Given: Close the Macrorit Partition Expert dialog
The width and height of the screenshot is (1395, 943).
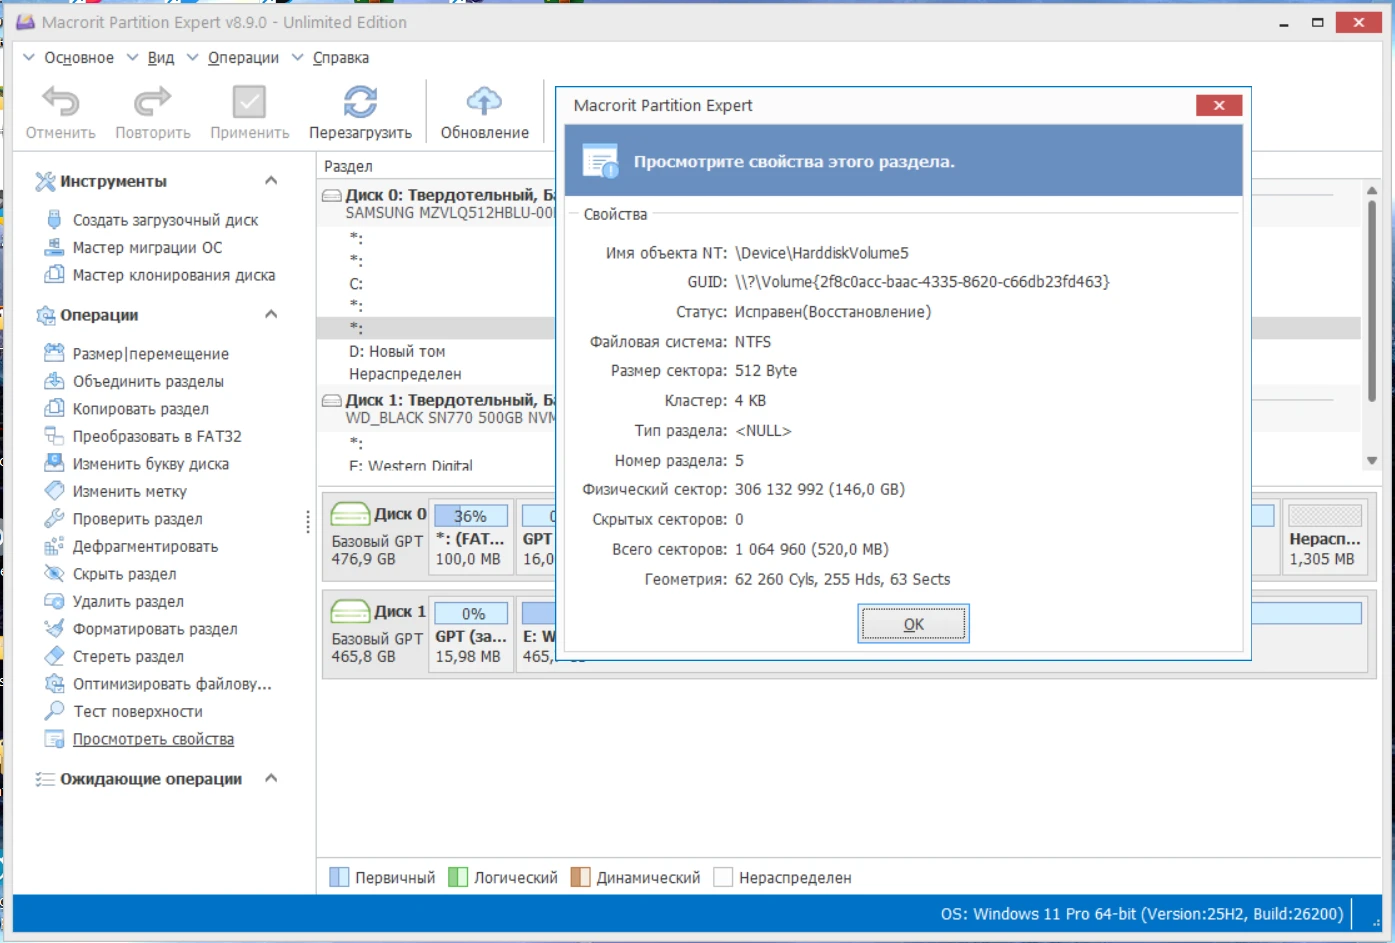Looking at the screenshot, I should (1218, 106).
